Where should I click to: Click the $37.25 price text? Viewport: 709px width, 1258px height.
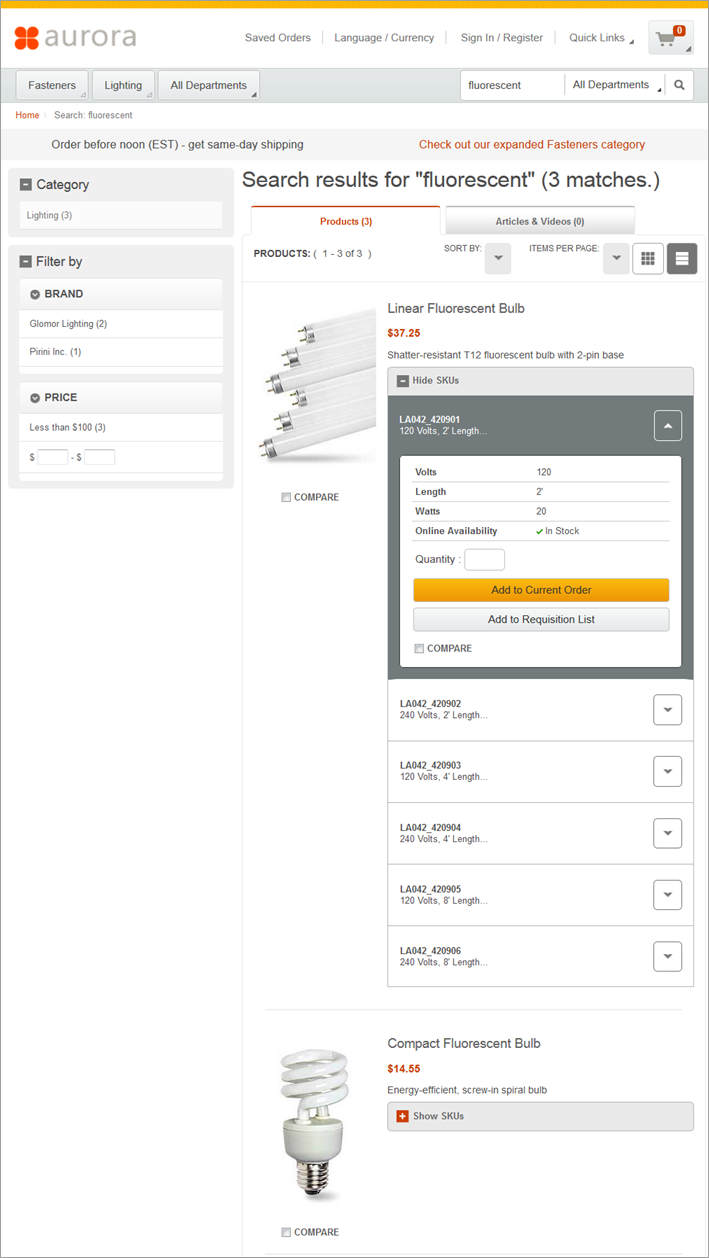[x=404, y=333]
